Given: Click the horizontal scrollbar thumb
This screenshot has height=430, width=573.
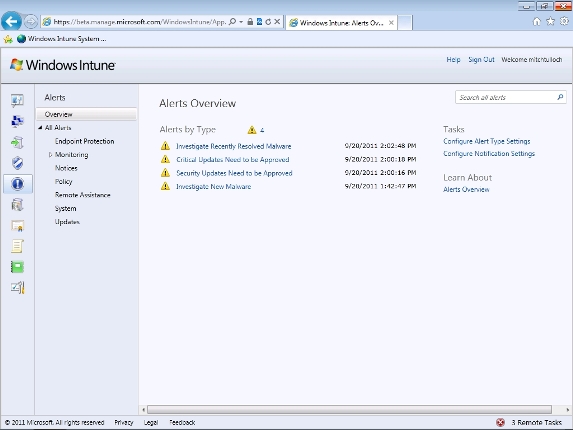Looking at the screenshot, I should (x=349, y=410).
